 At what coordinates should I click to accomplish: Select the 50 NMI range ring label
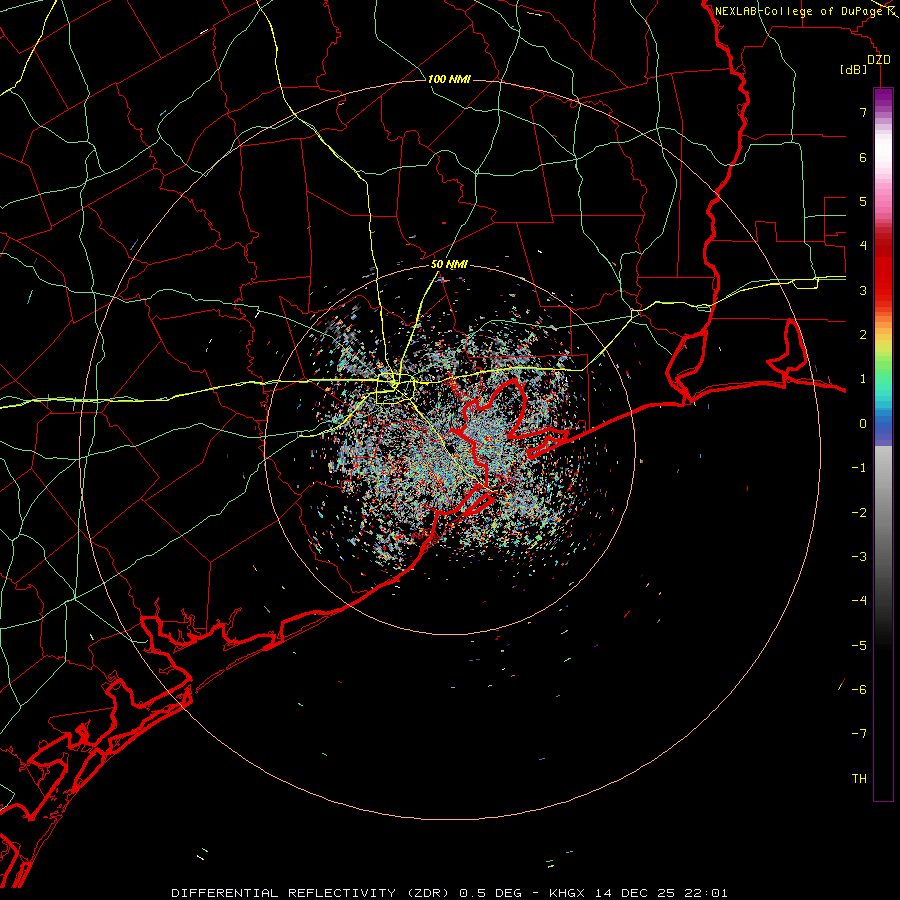(x=449, y=264)
